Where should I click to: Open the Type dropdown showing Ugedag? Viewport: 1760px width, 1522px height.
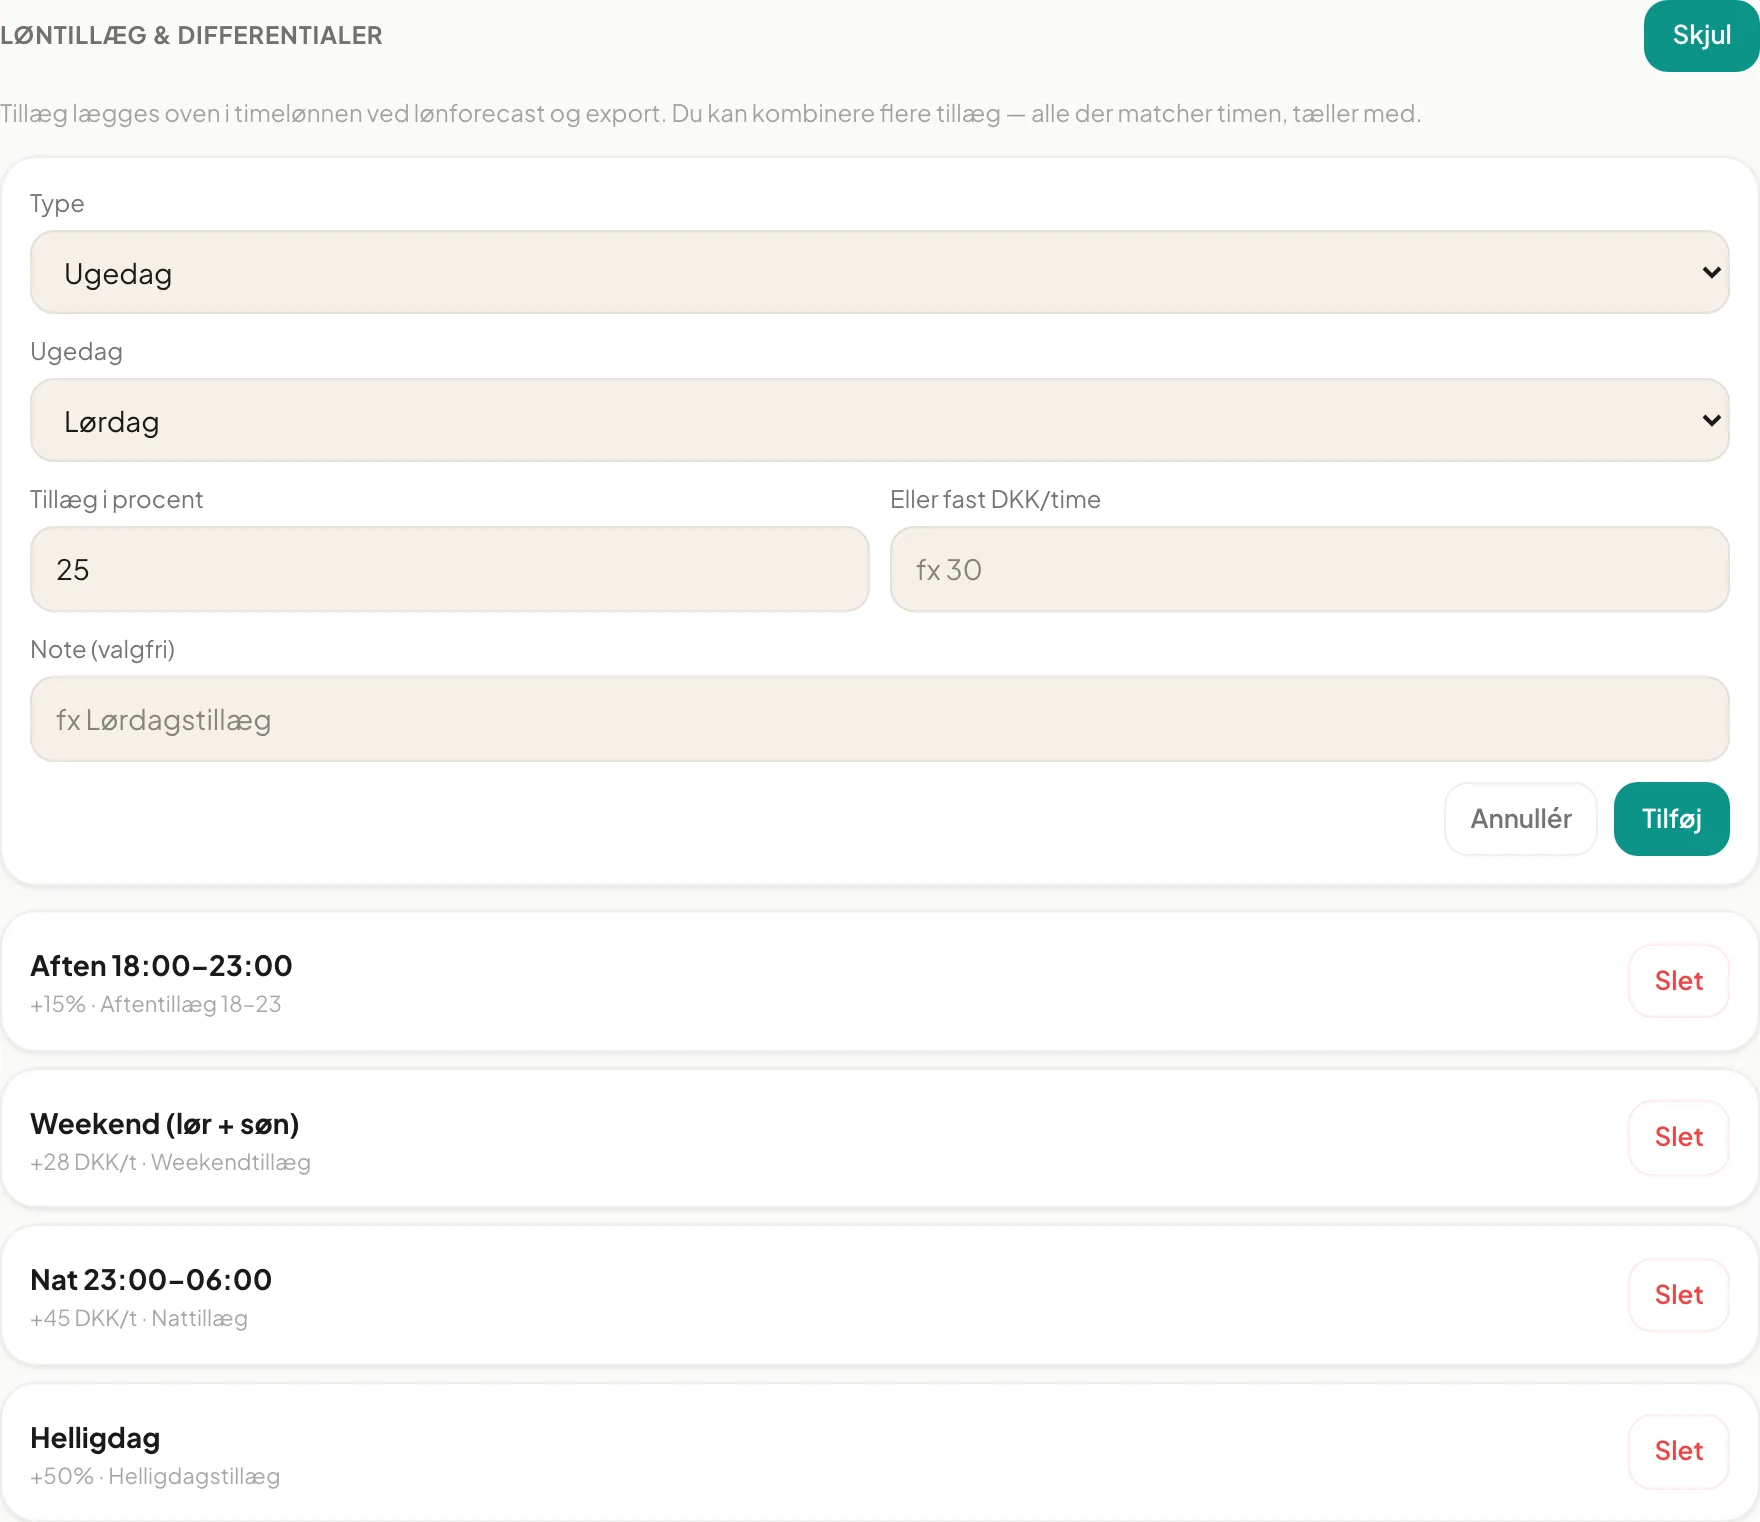pyautogui.click(x=879, y=272)
